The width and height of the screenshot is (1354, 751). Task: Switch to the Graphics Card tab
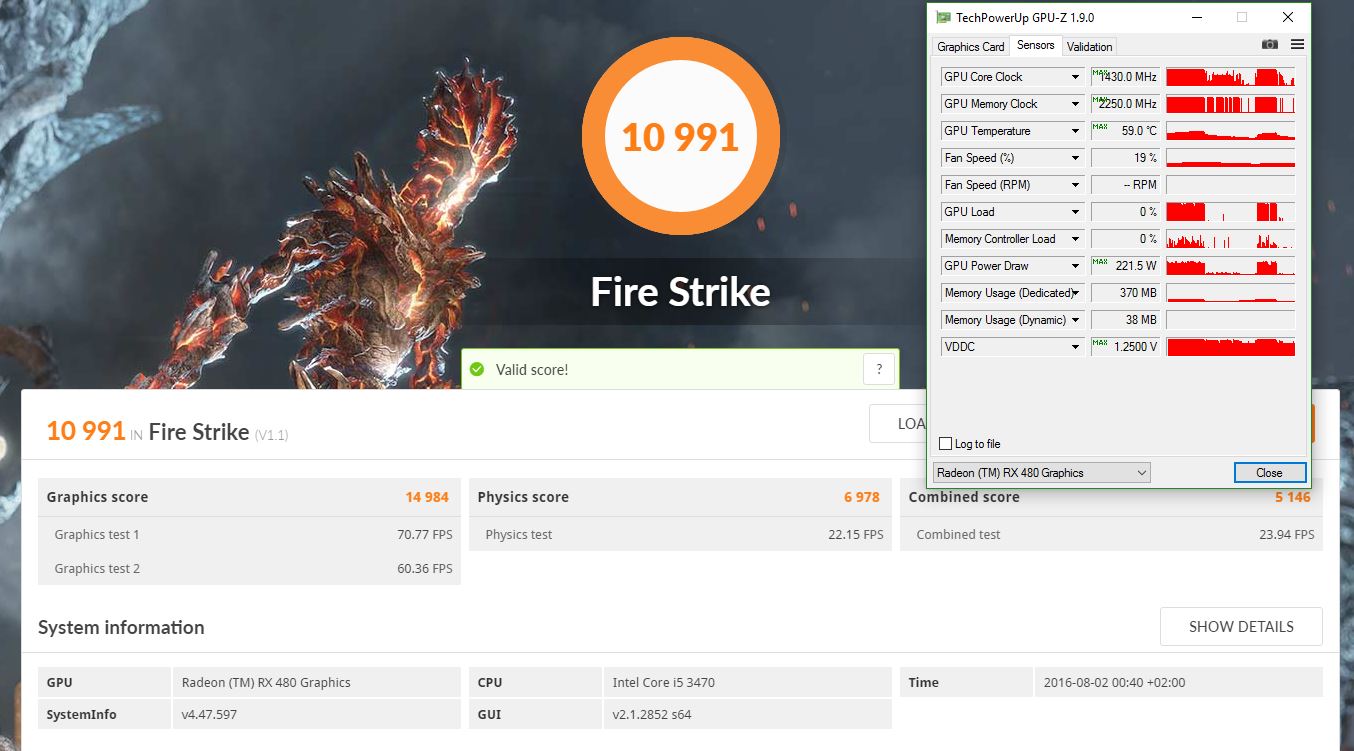(x=970, y=47)
